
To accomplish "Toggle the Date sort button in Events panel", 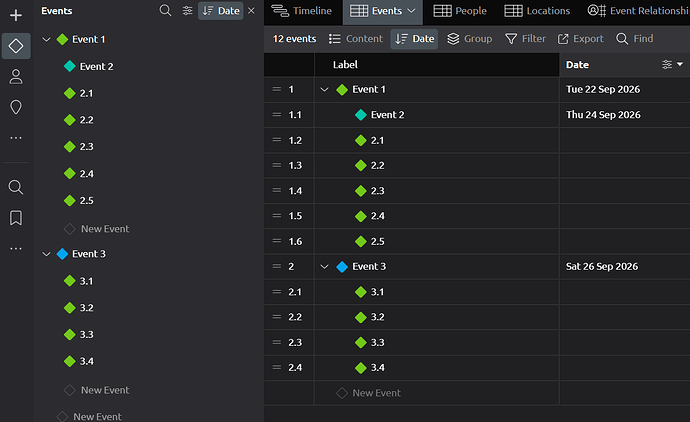I will pos(220,11).
